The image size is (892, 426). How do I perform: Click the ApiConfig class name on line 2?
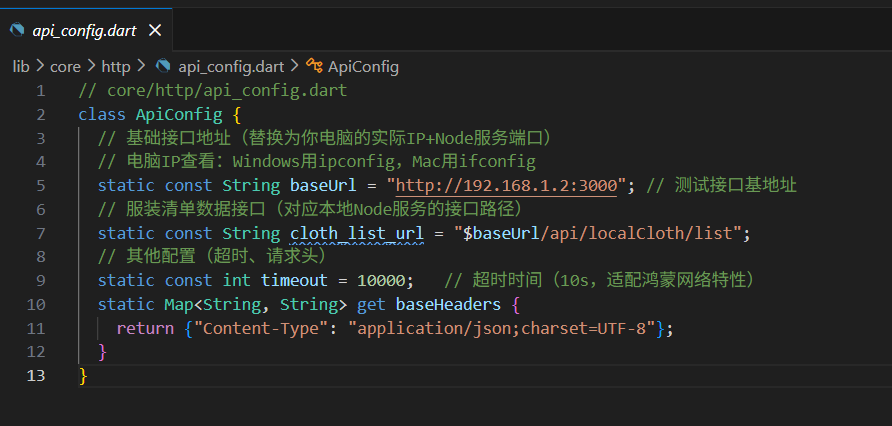[179, 115]
